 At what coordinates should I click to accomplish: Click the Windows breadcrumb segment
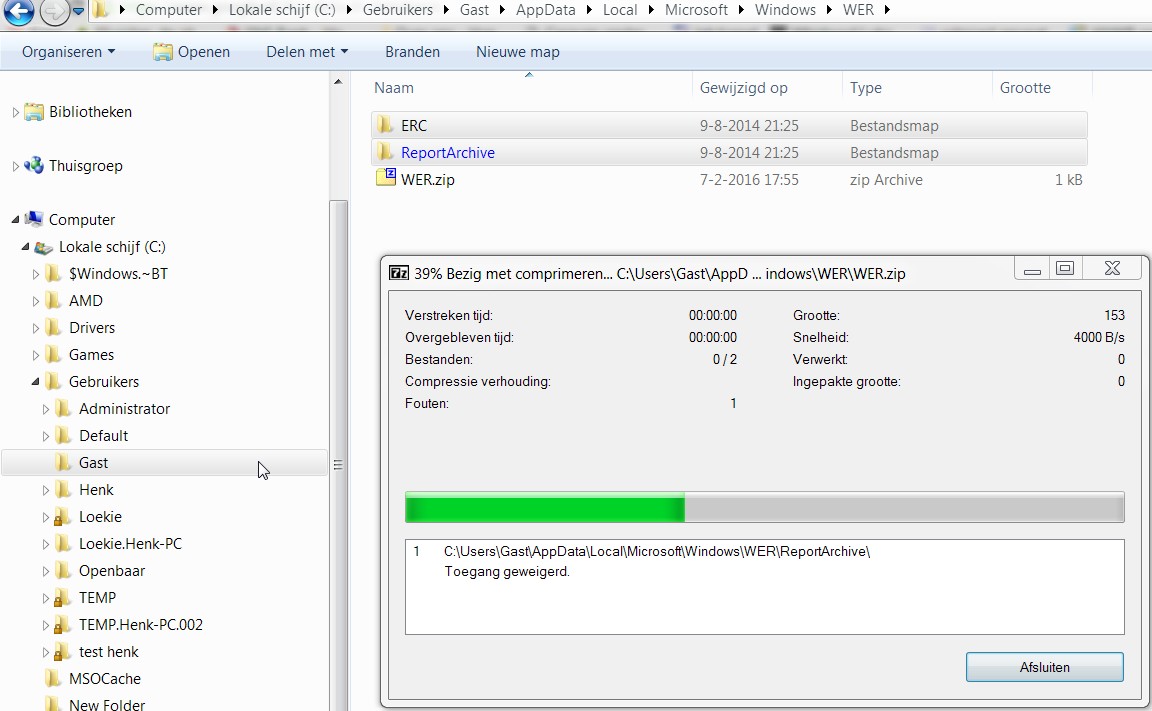(785, 10)
